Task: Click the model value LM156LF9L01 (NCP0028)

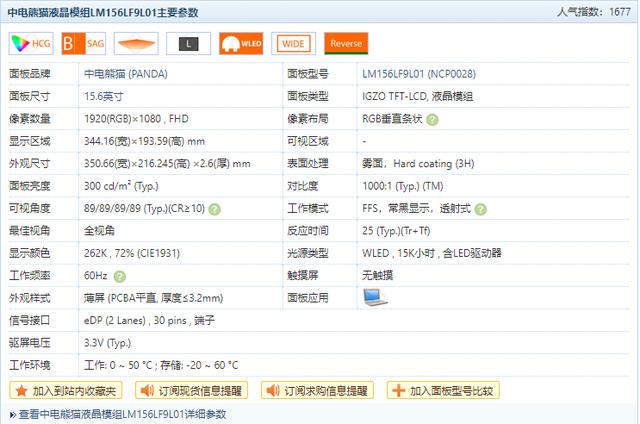Action: [x=419, y=74]
